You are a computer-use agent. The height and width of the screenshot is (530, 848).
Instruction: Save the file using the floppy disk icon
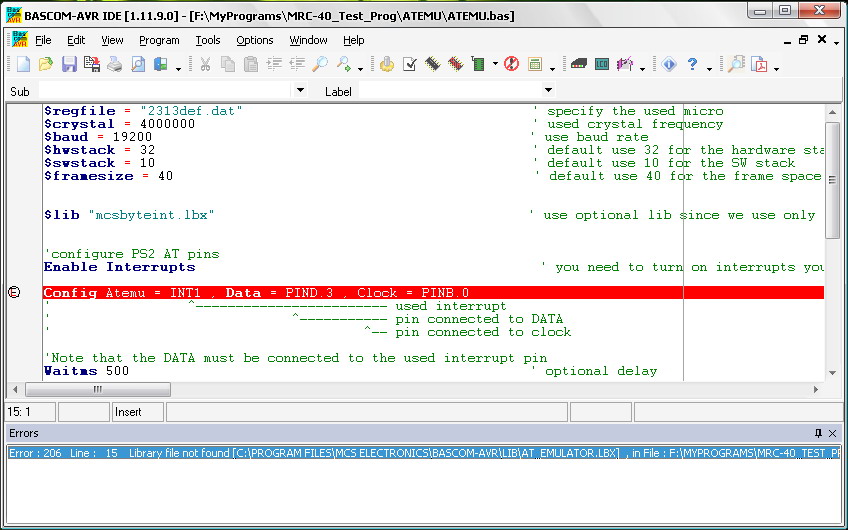pyautogui.click(x=69, y=65)
